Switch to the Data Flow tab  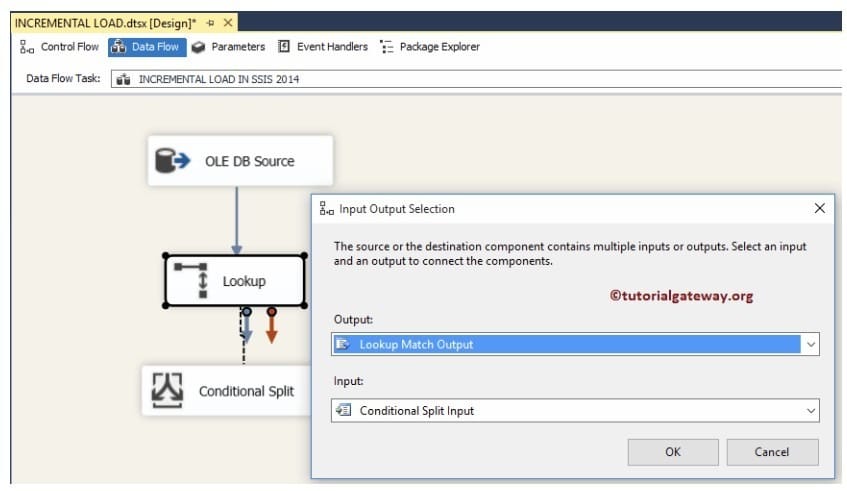(147, 47)
